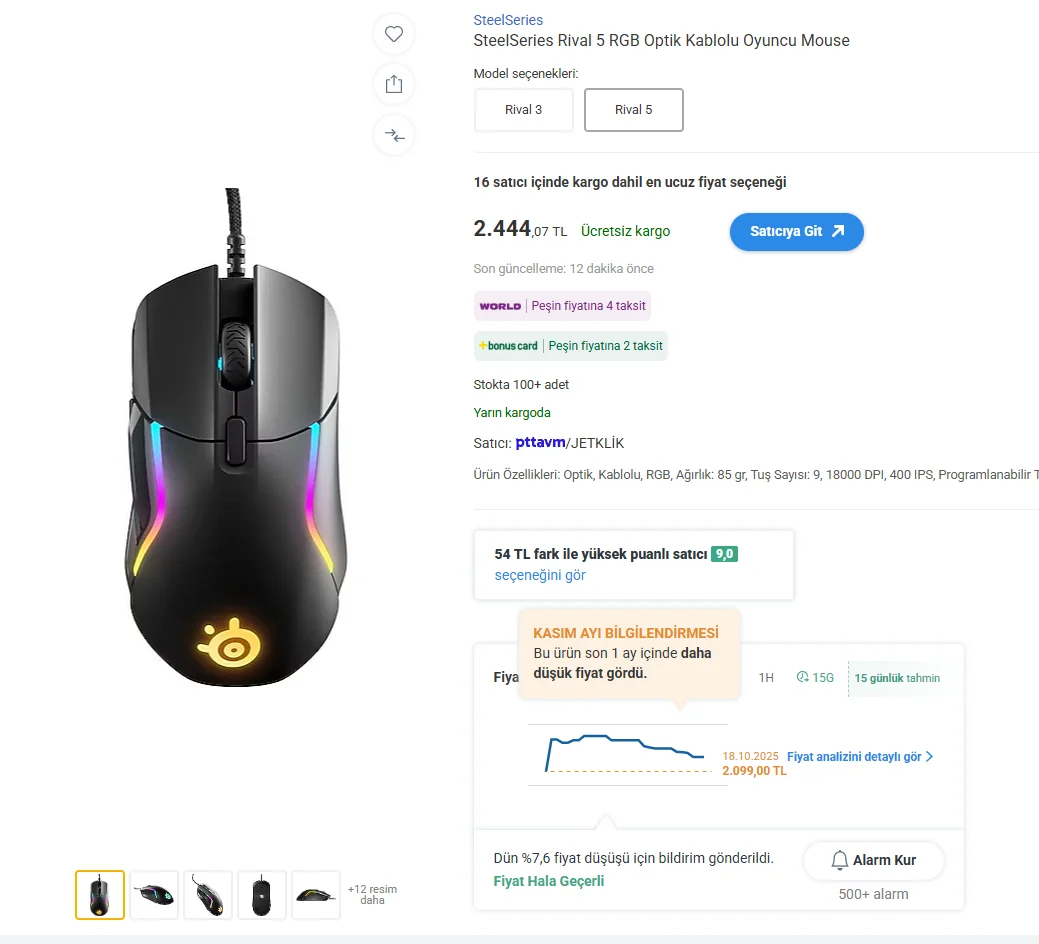Open product comparison arrows icon
Image resolution: width=1039 pixels, height=944 pixels.
394,135
